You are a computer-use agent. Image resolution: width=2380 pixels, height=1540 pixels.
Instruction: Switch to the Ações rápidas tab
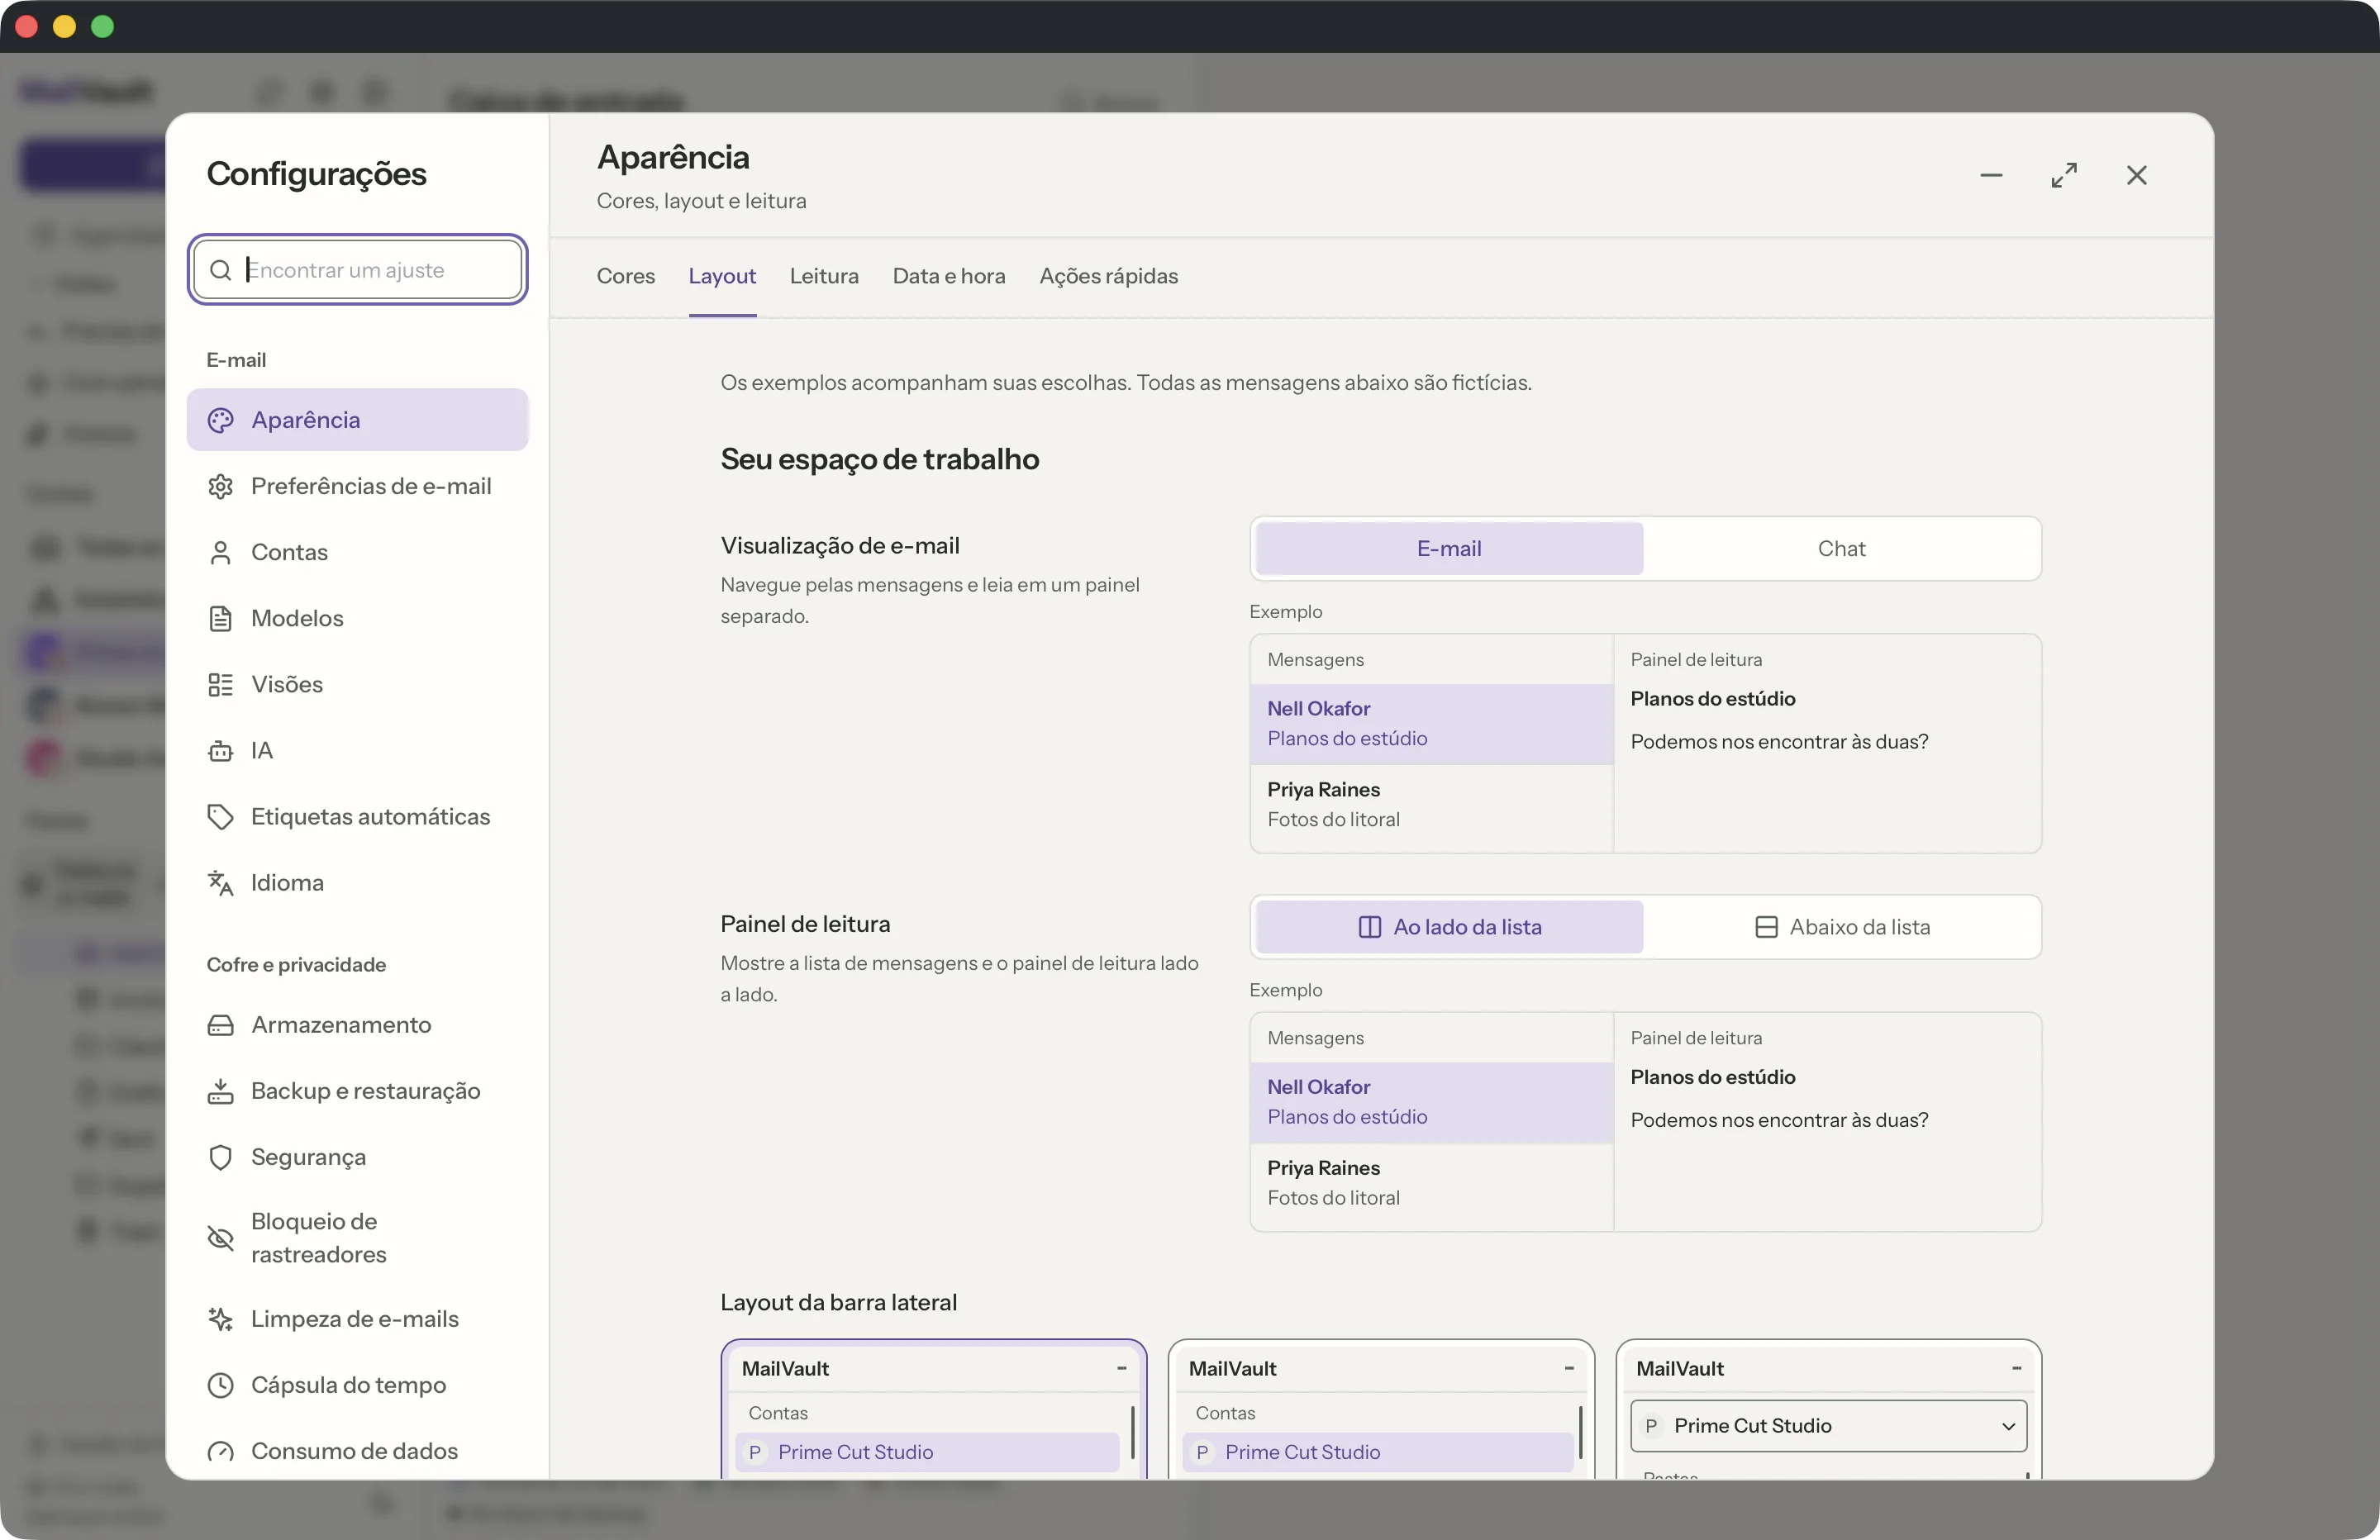1109,276
